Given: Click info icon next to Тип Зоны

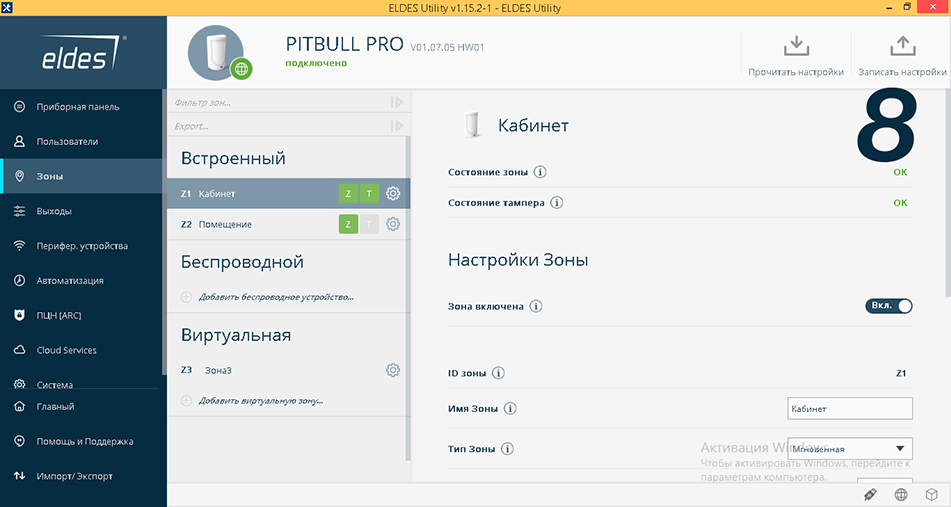Looking at the screenshot, I should pos(507,449).
